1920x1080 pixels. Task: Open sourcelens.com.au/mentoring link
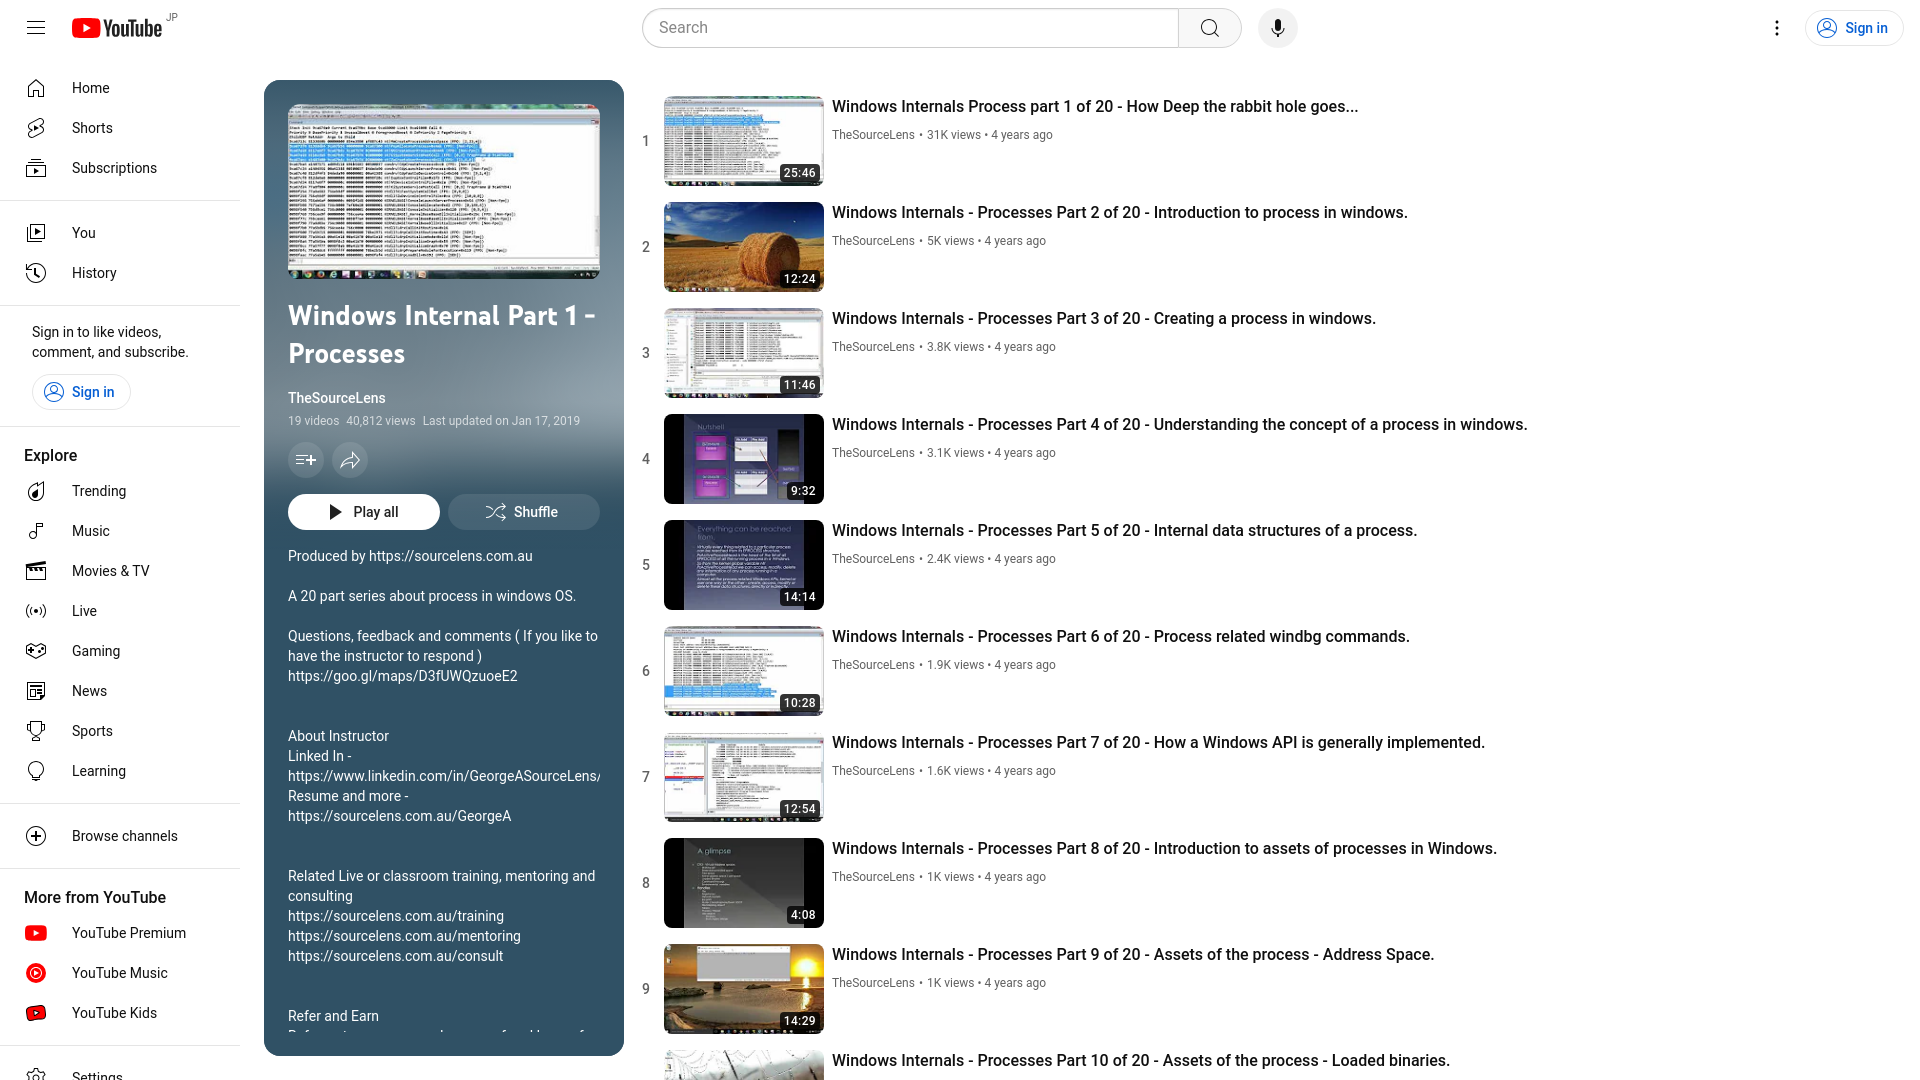point(404,936)
